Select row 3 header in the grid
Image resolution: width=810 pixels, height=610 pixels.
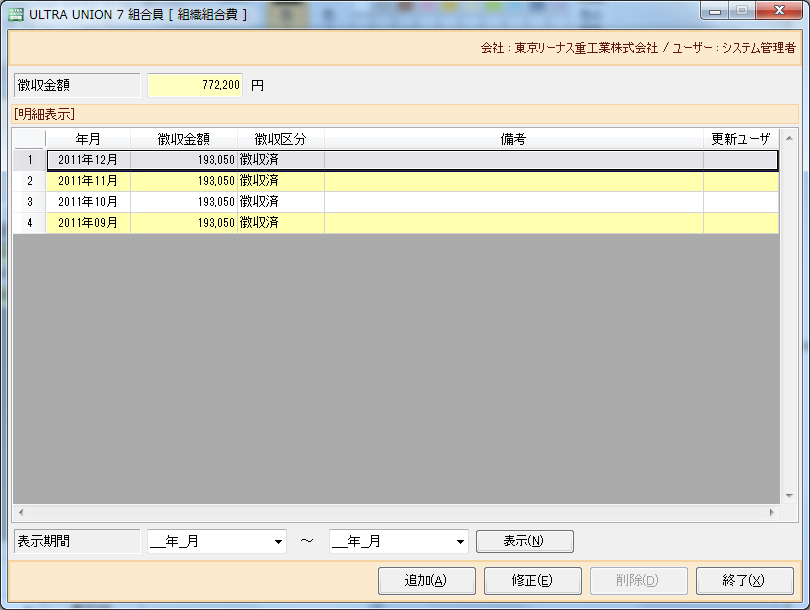pyautogui.click(x=29, y=202)
